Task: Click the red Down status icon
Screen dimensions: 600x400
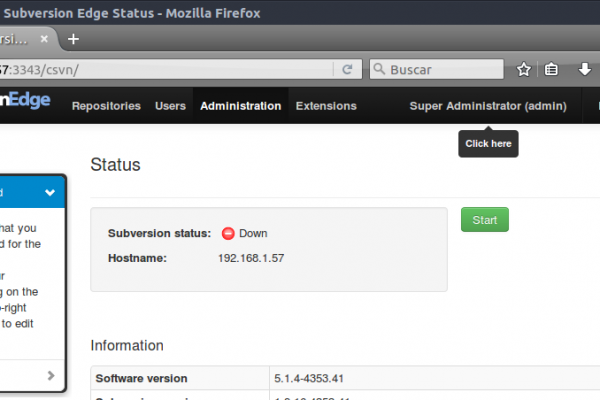Action: pos(228,233)
